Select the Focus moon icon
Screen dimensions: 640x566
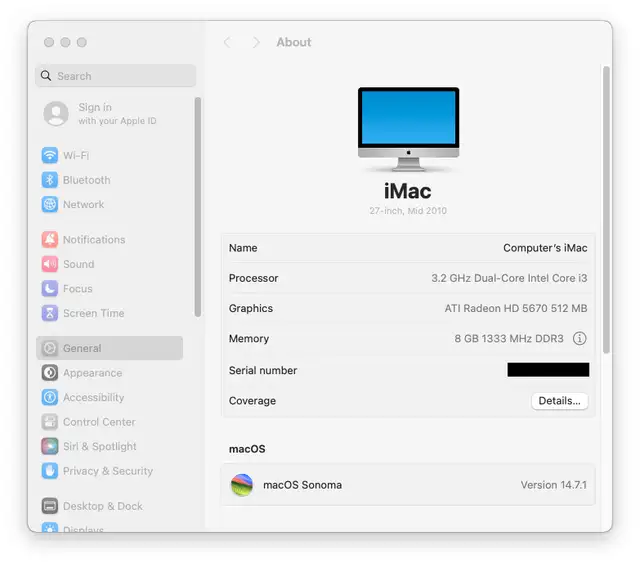coord(50,289)
